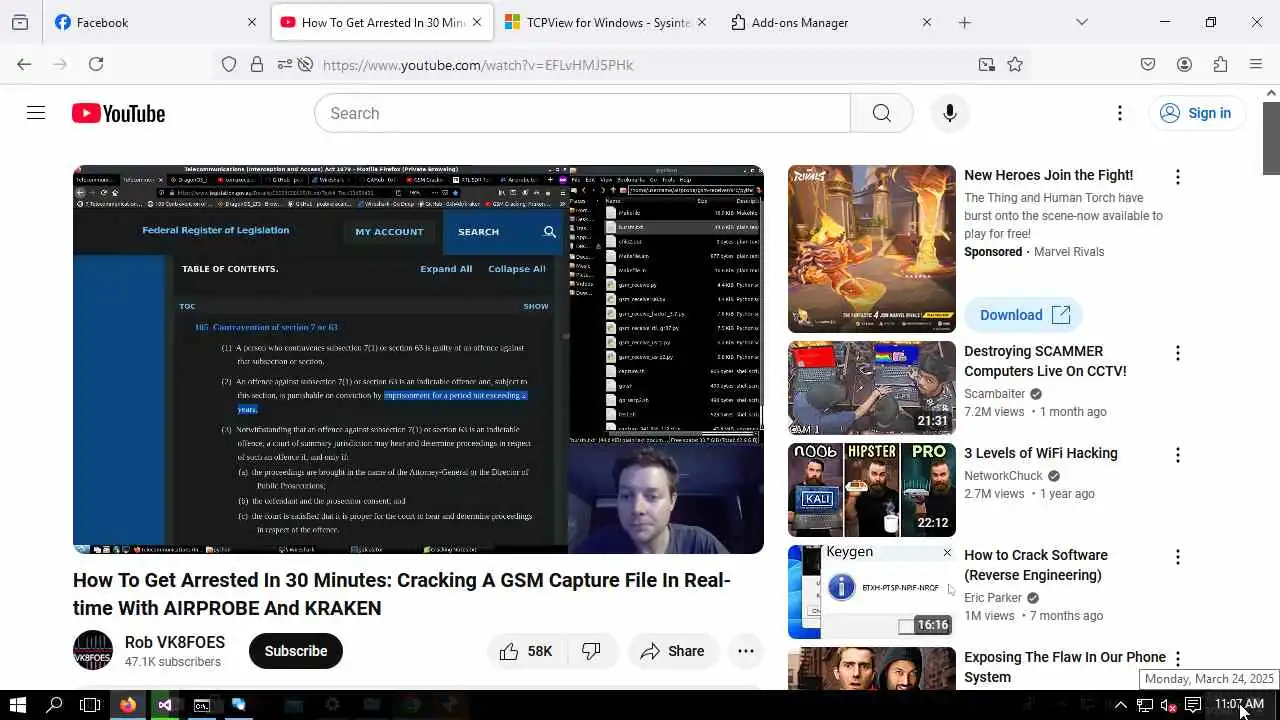Screen dimensions: 1280x720
Task: Open the extensions puzzle menu
Action: [x=1220, y=64]
